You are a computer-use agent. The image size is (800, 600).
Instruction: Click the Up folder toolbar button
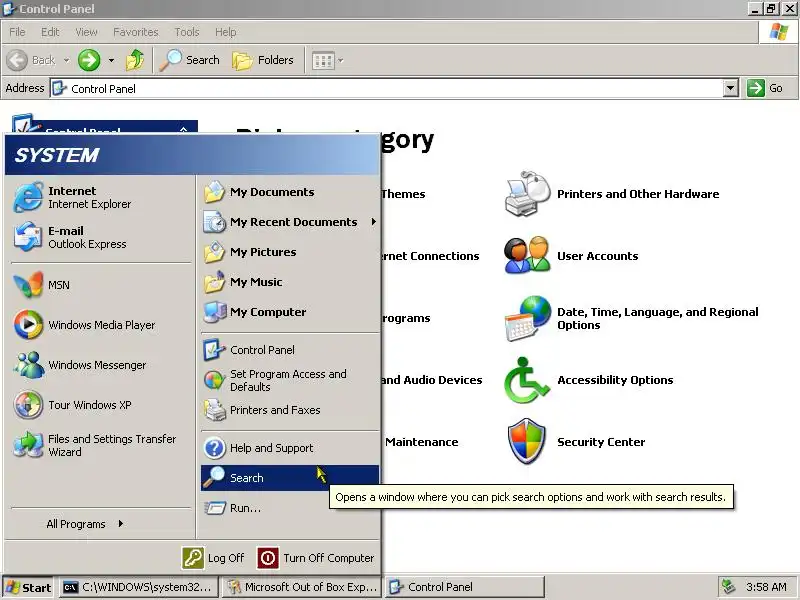(135, 60)
